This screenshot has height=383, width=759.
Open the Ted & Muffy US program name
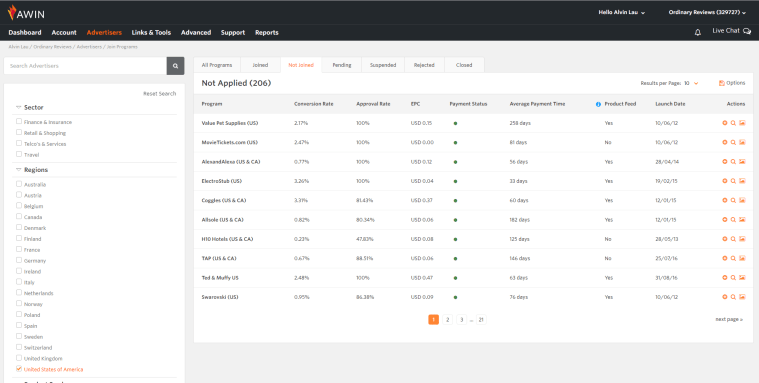[x=220, y=278]
